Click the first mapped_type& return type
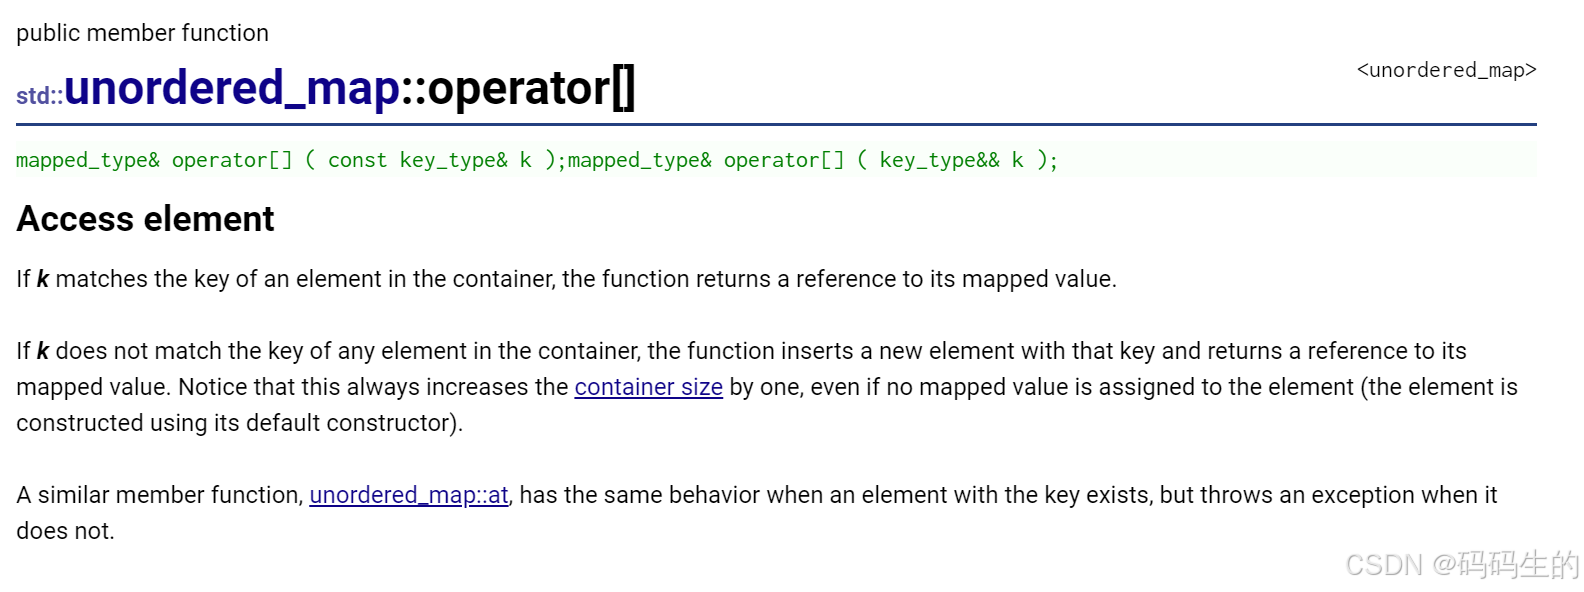The height and width of the screenshot is (592, 1584). tap(88, 160)
